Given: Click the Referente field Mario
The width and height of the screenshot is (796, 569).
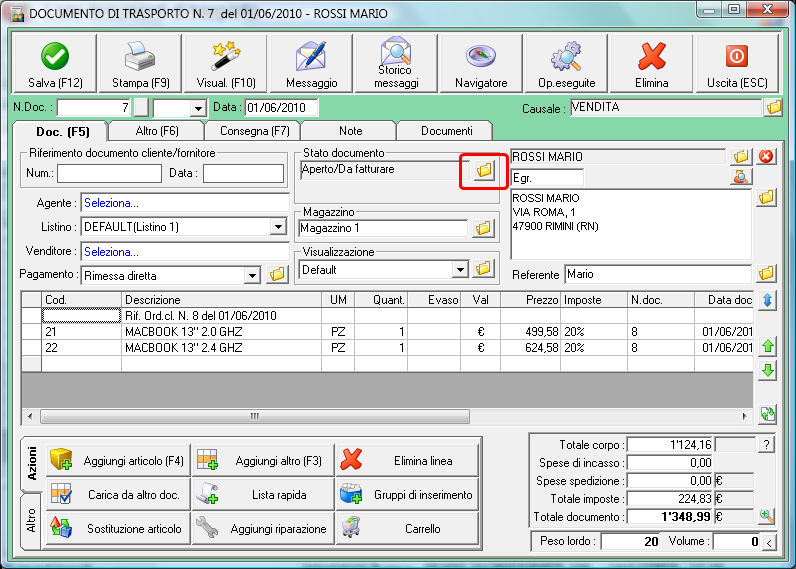Looking at the screenshot, I should pyautogui.click(x=658, y=274).
